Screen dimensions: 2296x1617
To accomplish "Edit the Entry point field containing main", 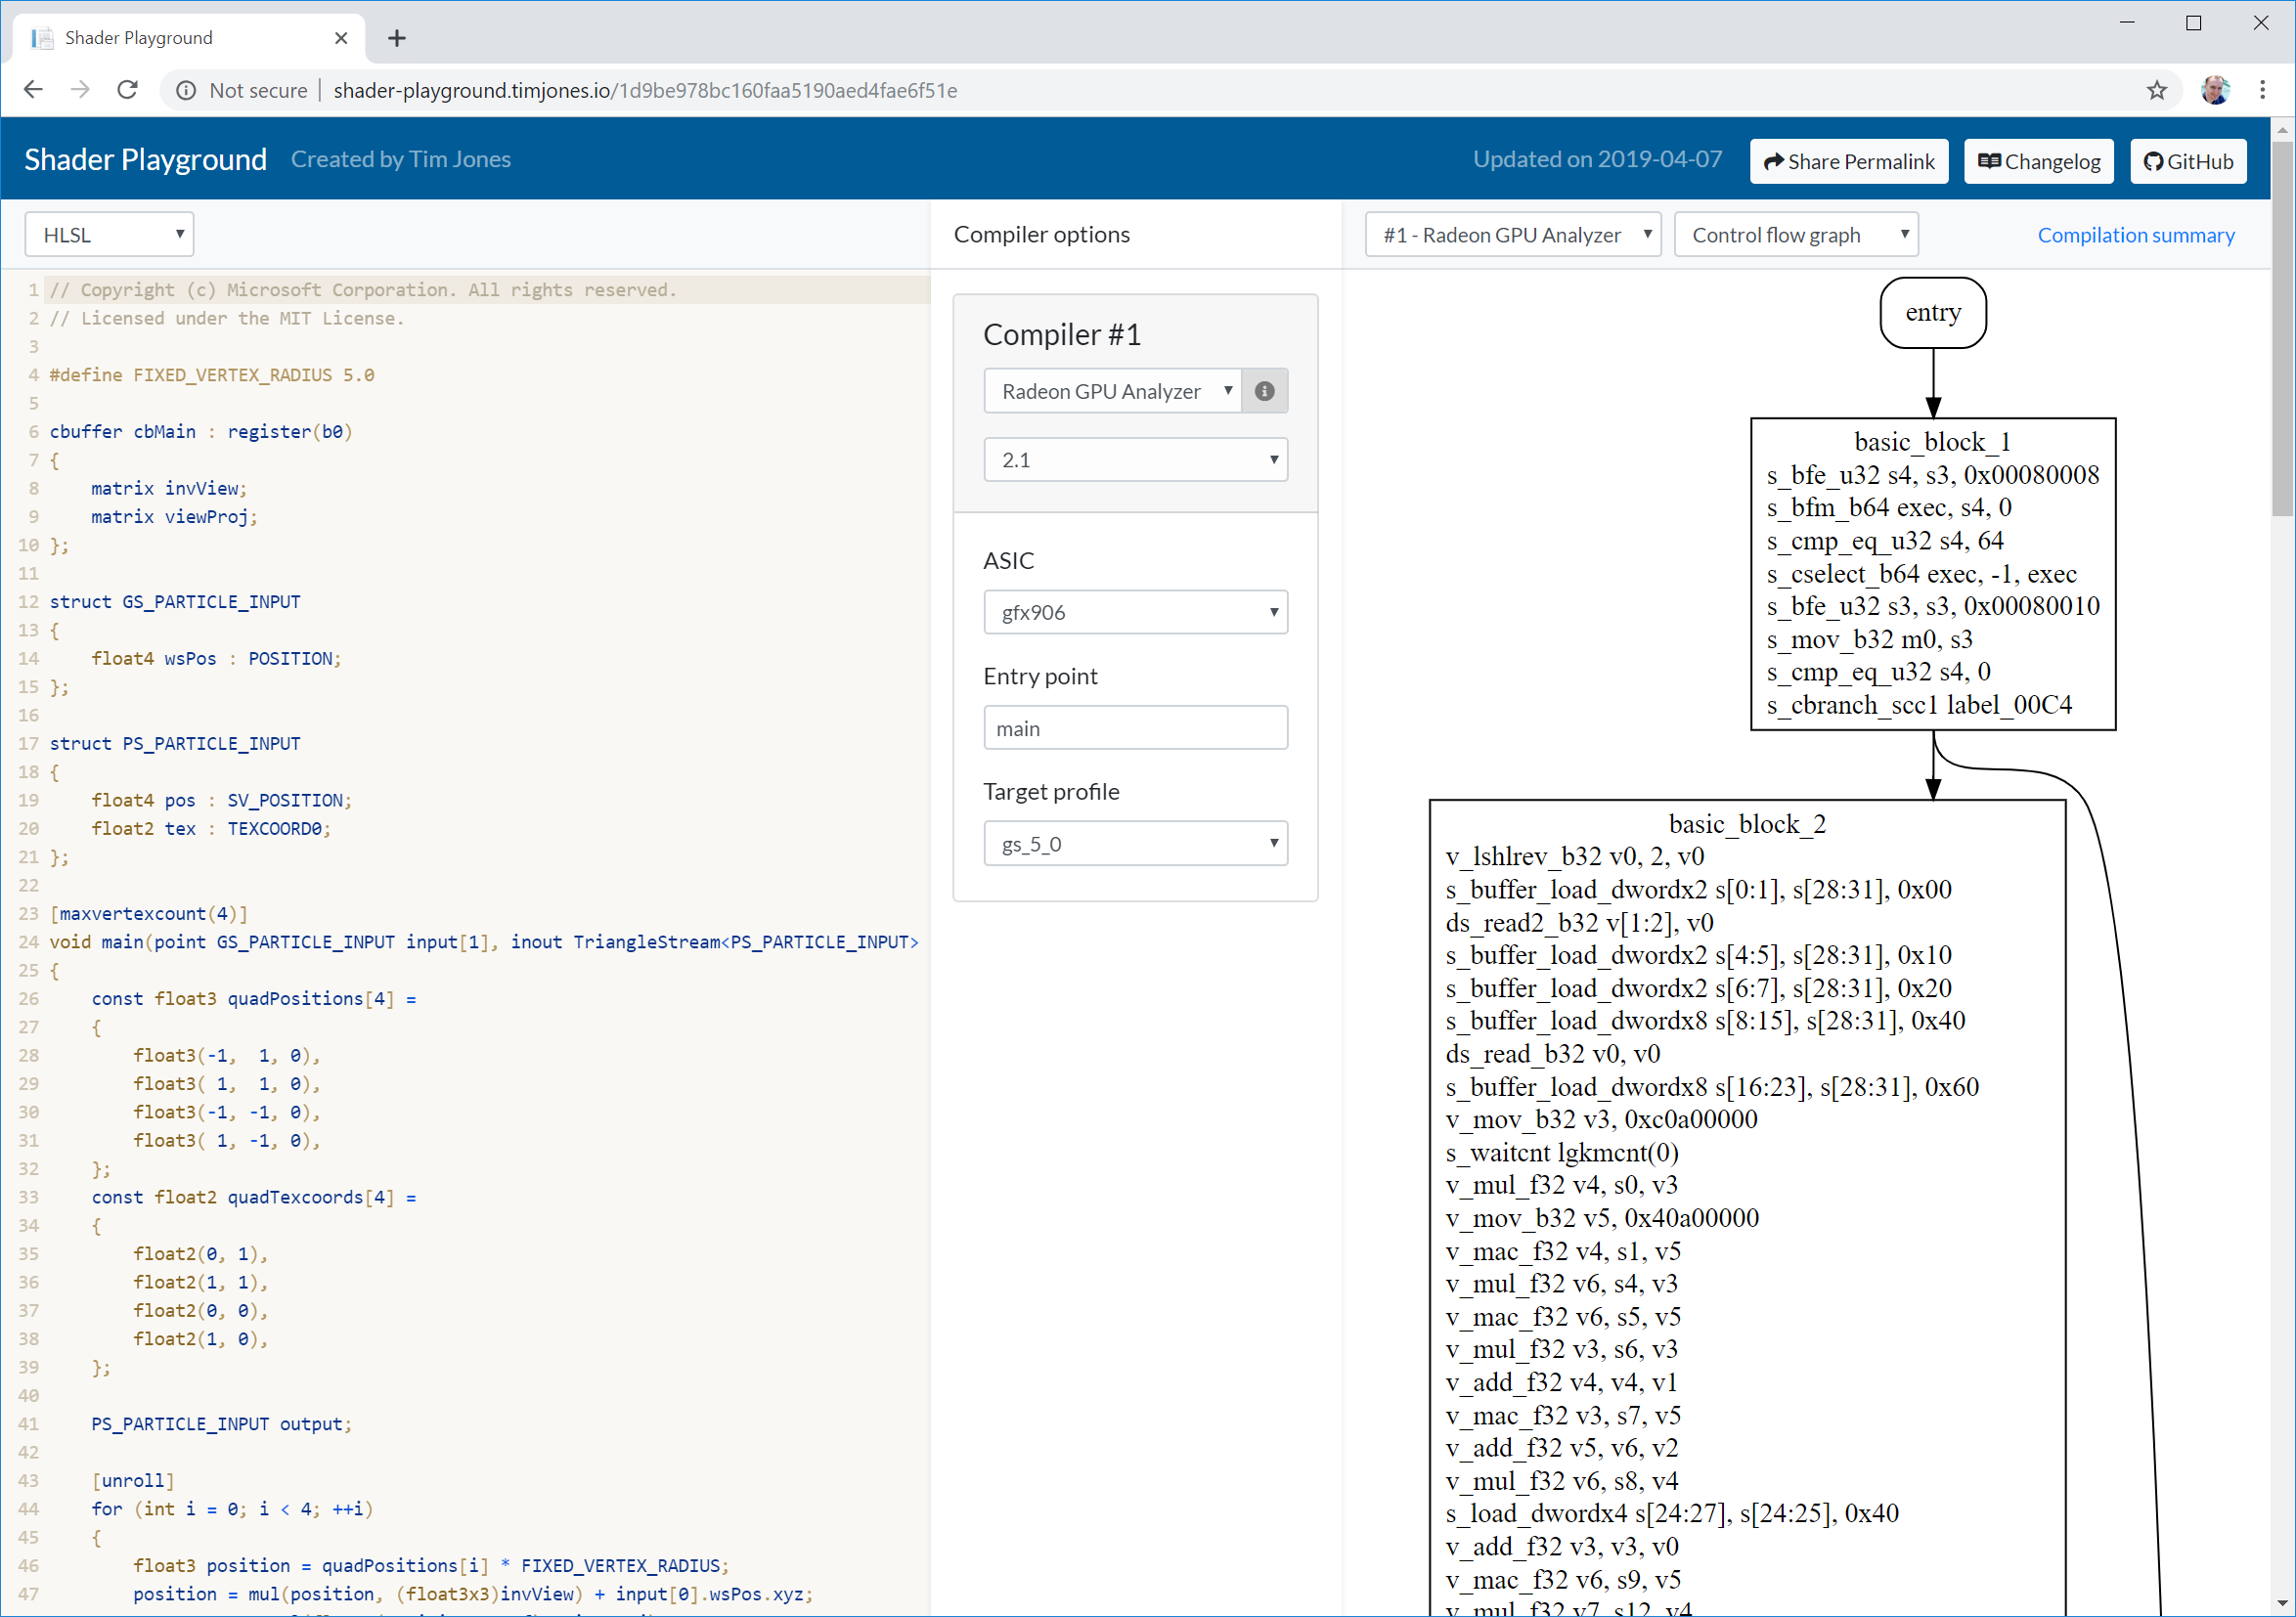I will coord(1135,727).
